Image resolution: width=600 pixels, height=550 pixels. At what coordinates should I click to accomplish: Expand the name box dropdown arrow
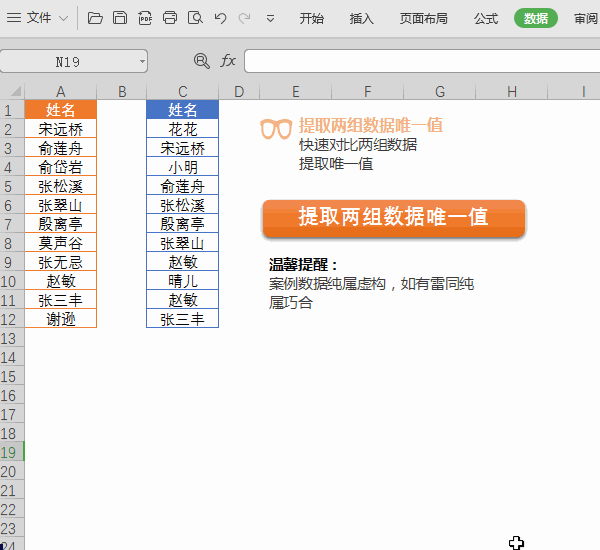pyautogui.click(x=142, y=61)
